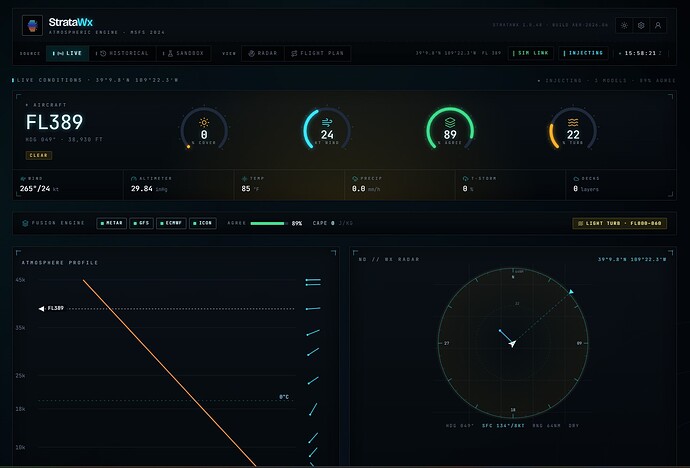
Task: Toggle the GFS model source
Action: pos(141,223)
